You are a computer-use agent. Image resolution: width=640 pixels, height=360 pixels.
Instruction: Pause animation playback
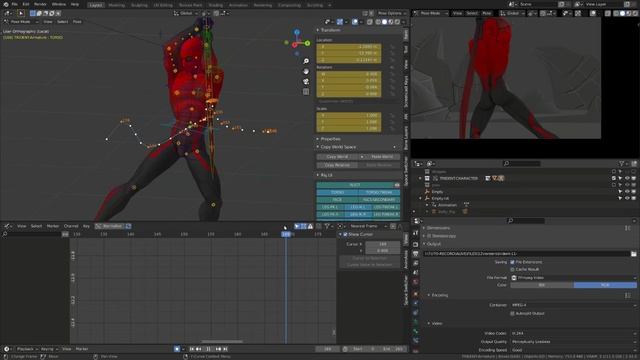click(209, 349)
